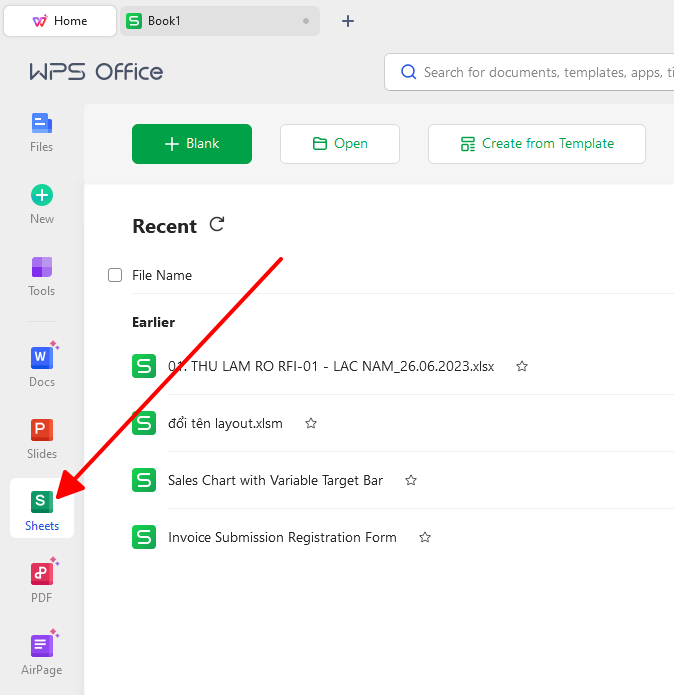Viewport: 674px width, 695px height.
Task: Open the PDF app in sidebar
Action: coord(42,581)
